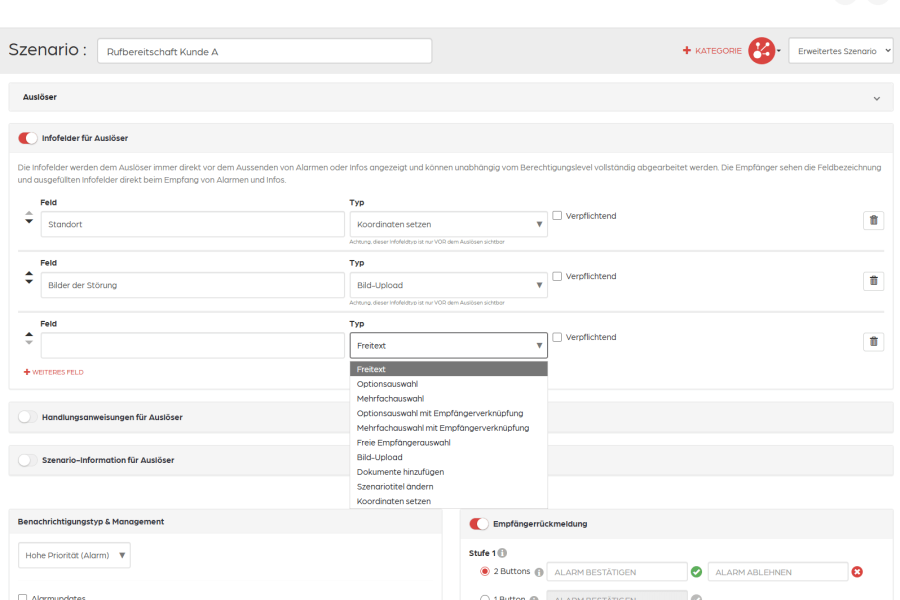
Task: Move the Standort field down with arrow
Action: coord(29,222)
